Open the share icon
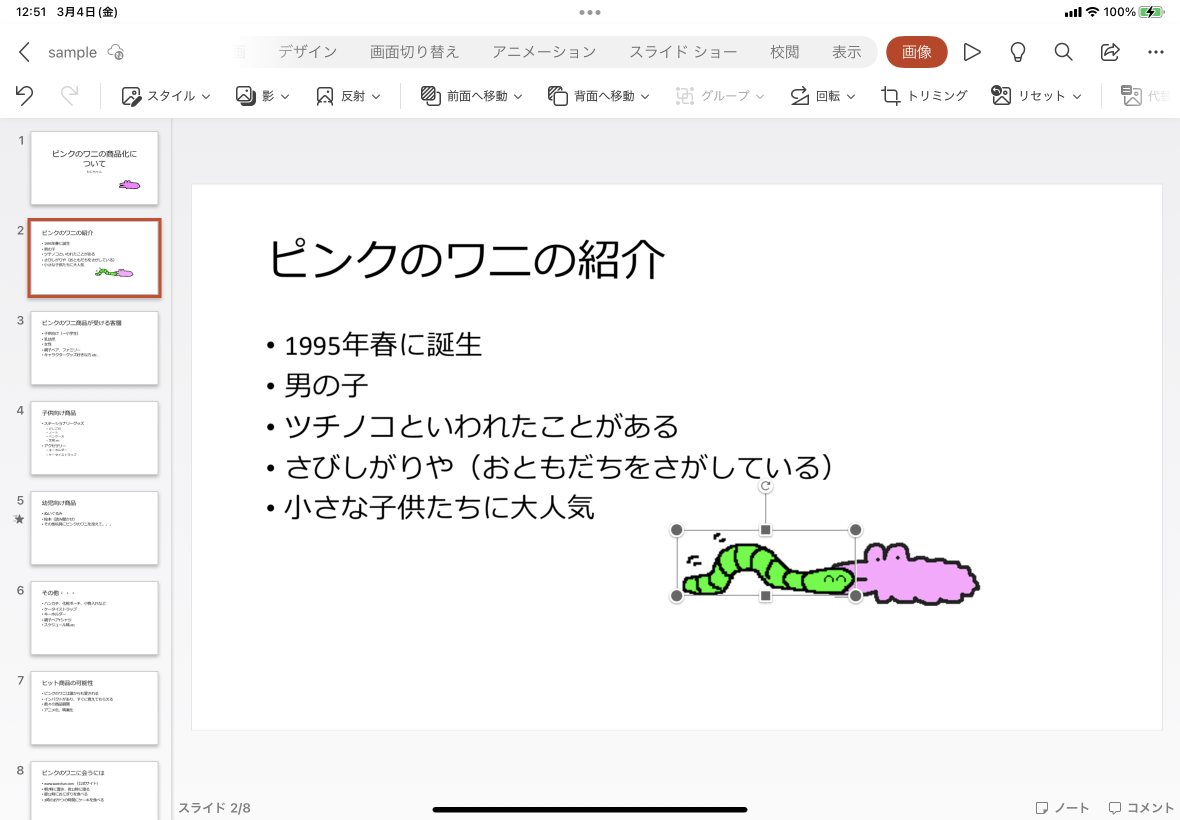The image size is (1180, 820). click(x=1110, y=52)
